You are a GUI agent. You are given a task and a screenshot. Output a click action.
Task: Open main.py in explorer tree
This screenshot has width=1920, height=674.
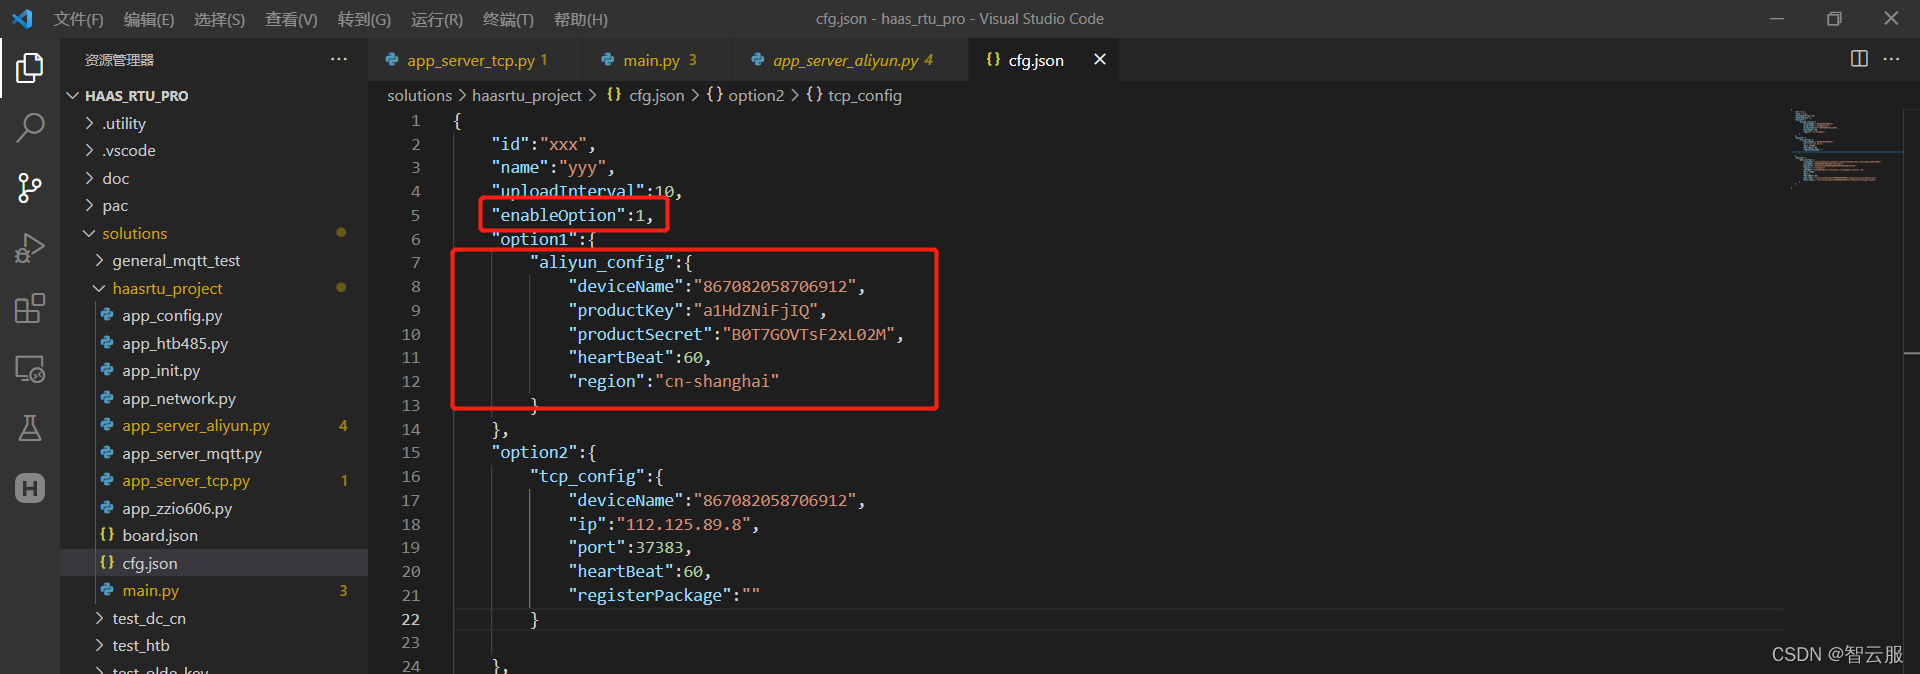click(x=214, y=590)
